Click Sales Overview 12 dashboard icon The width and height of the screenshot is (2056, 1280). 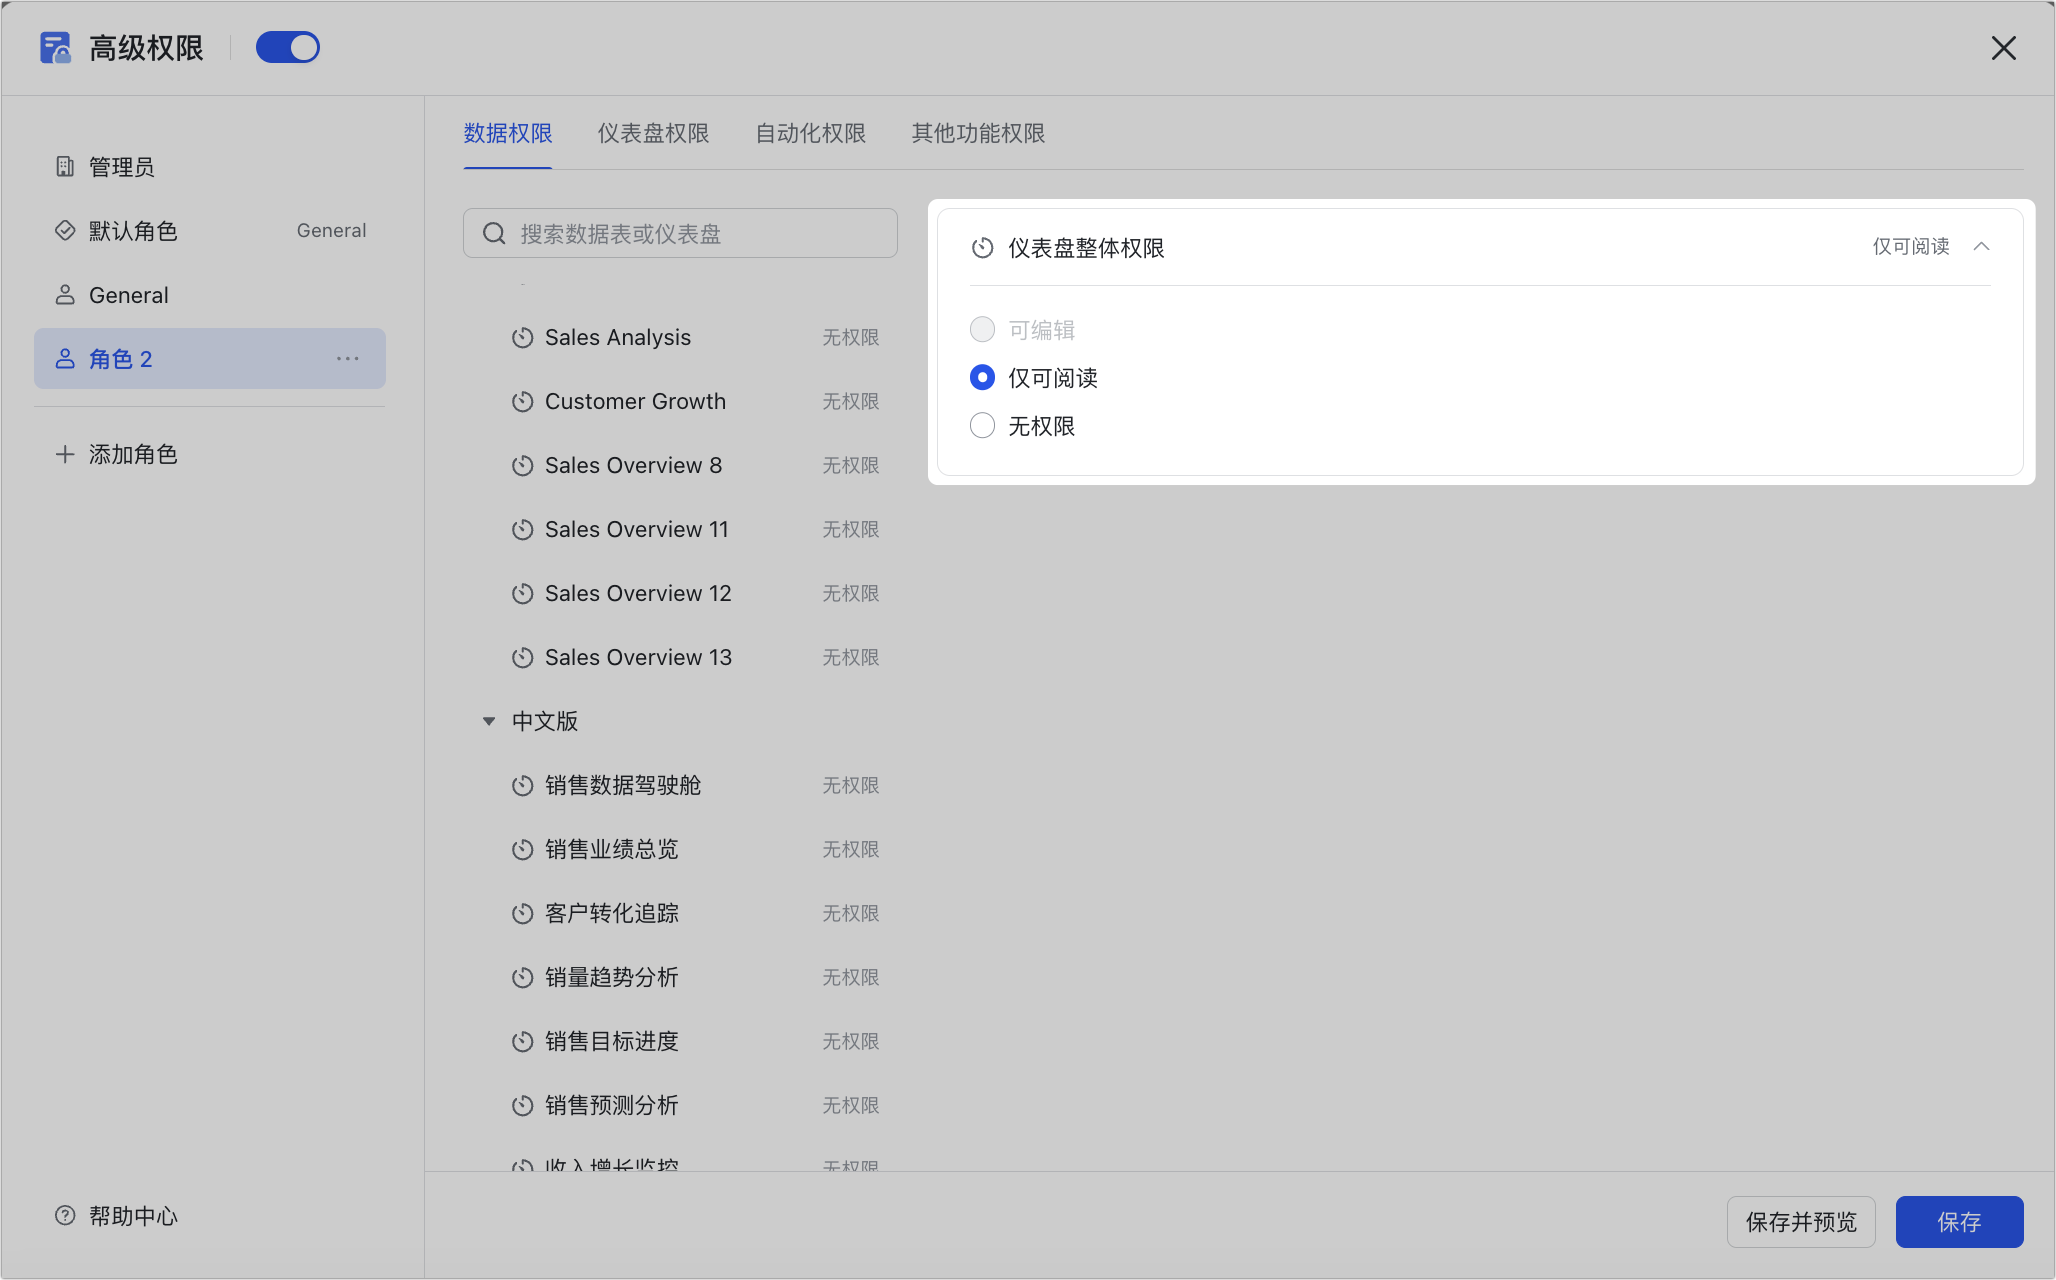[522, 594]
